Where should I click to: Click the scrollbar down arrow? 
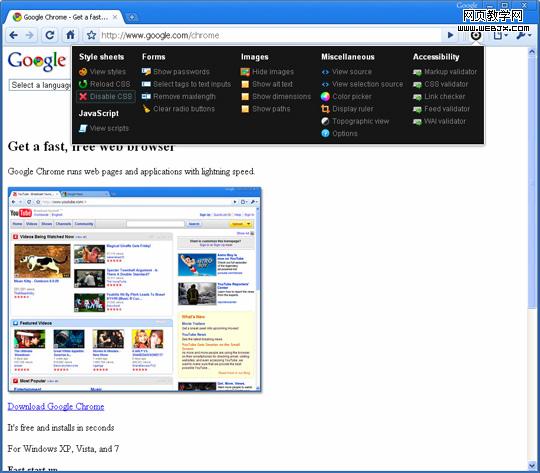(x=532, y=466)
